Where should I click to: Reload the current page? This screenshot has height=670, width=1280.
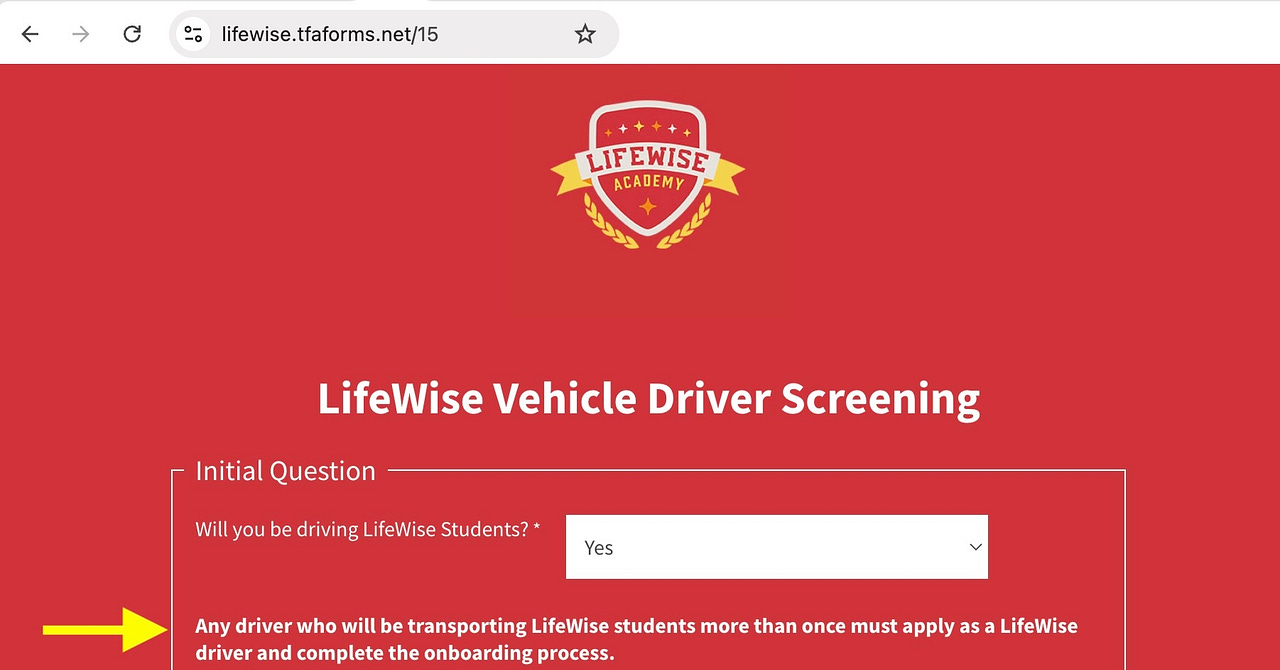[132, 34]
